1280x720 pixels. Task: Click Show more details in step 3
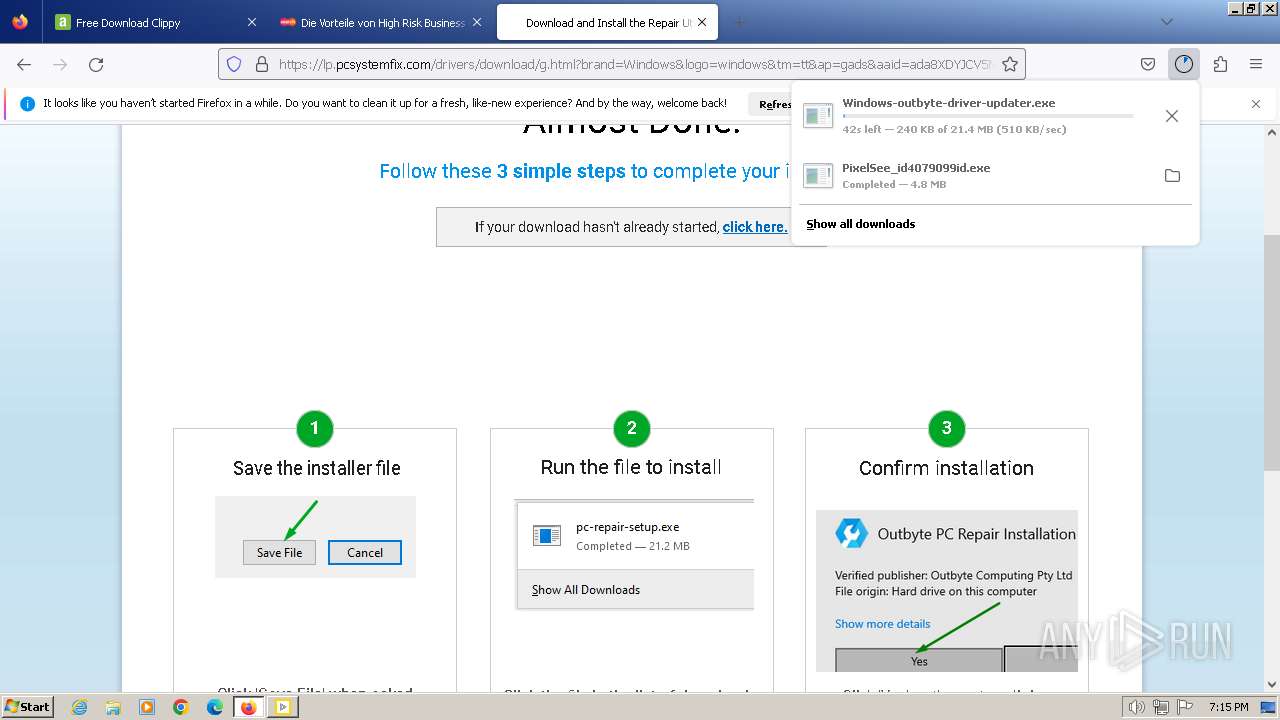(882, 624)
